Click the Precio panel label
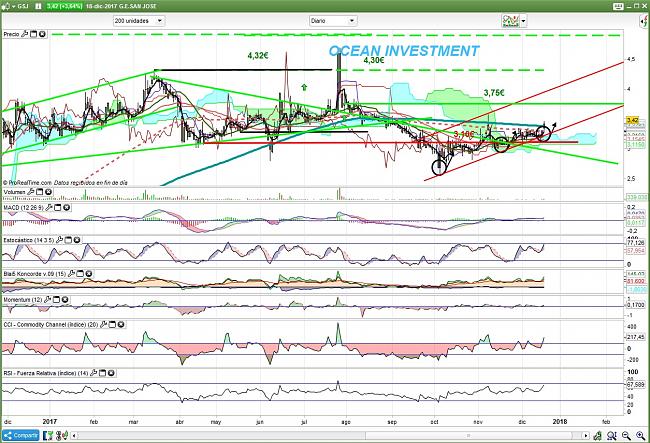 11,34
